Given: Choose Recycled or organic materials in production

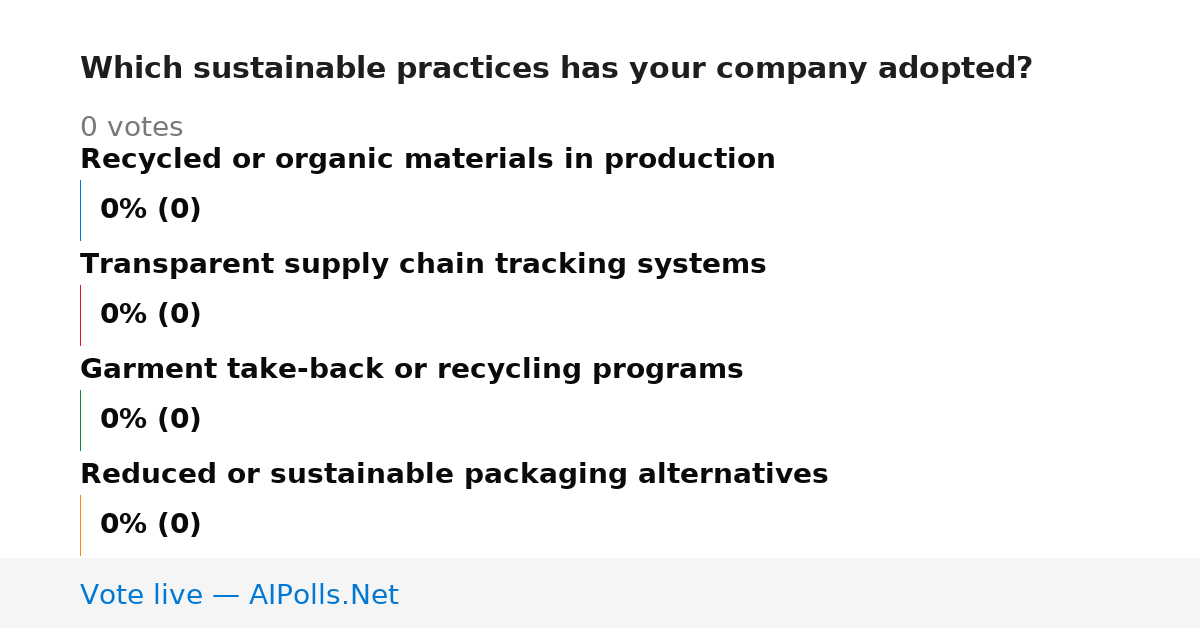Looking at the screenshot, I should [x=427, y=159].
